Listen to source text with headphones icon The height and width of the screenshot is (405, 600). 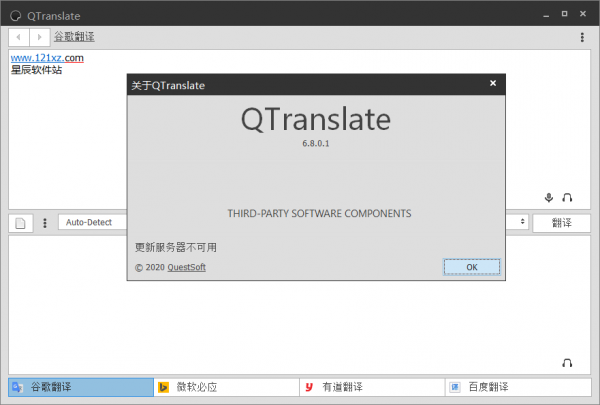coord(567,198)
